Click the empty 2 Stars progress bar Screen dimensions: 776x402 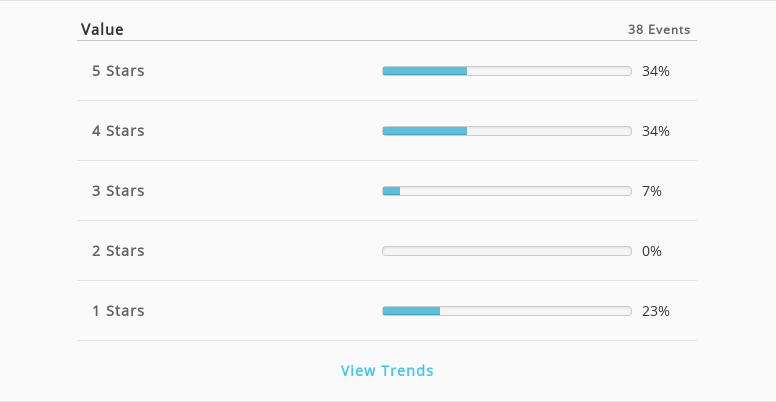coord(507,251)
